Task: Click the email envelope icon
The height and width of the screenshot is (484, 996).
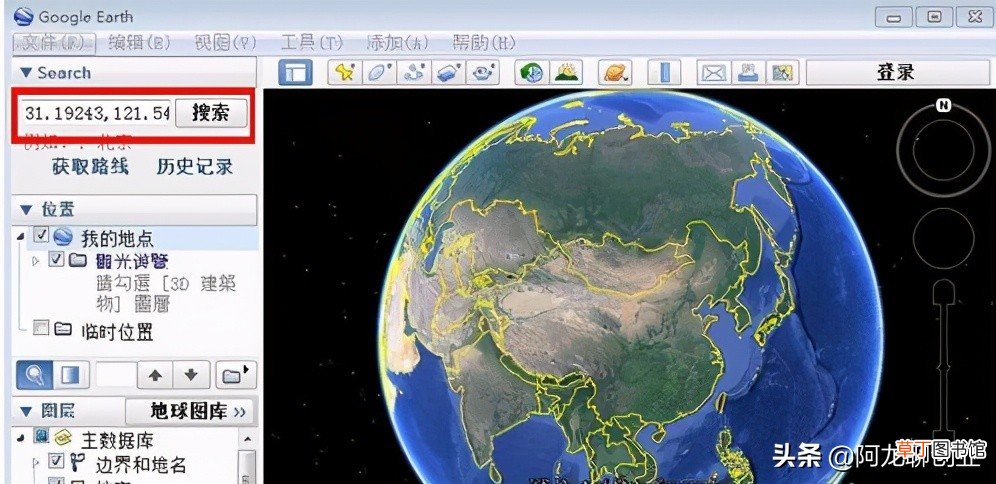Action: point(713,73)
